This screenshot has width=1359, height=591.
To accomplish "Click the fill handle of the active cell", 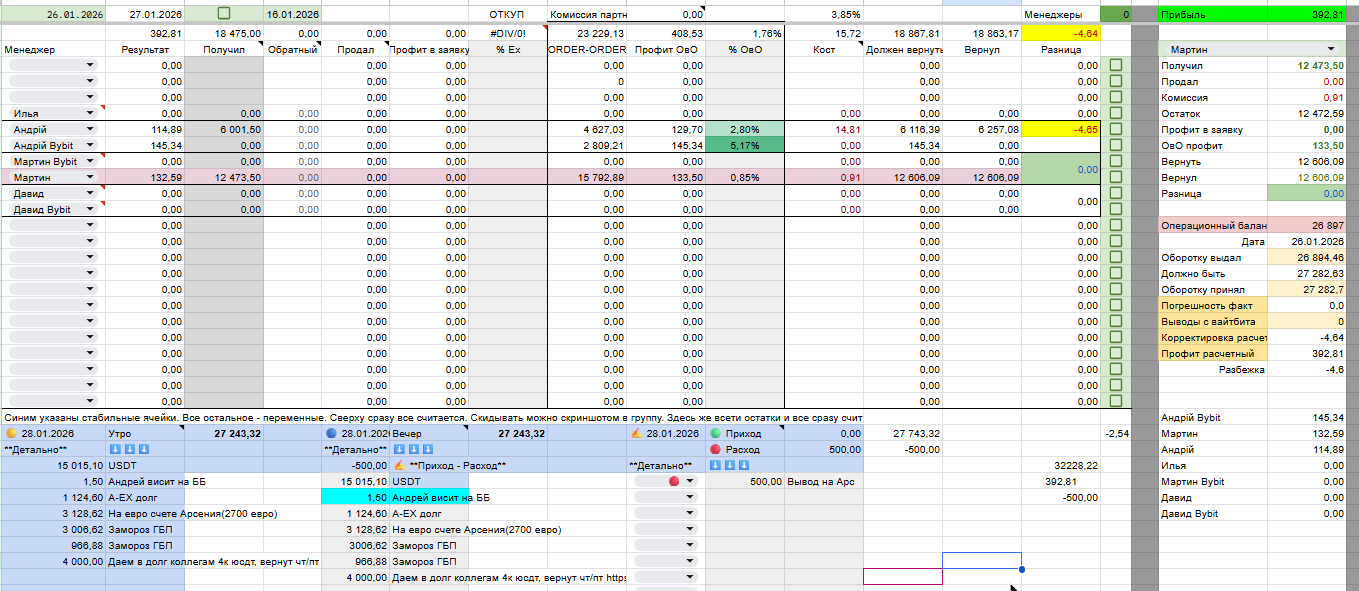I will (1022, 569).
